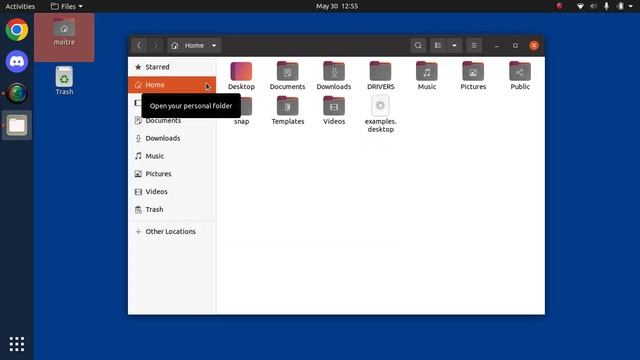Image resolution: width=640 pixels, height=360 pixels.
Task: Open the Templates folder
Action: pyautogui.click(x=288, y=110)
